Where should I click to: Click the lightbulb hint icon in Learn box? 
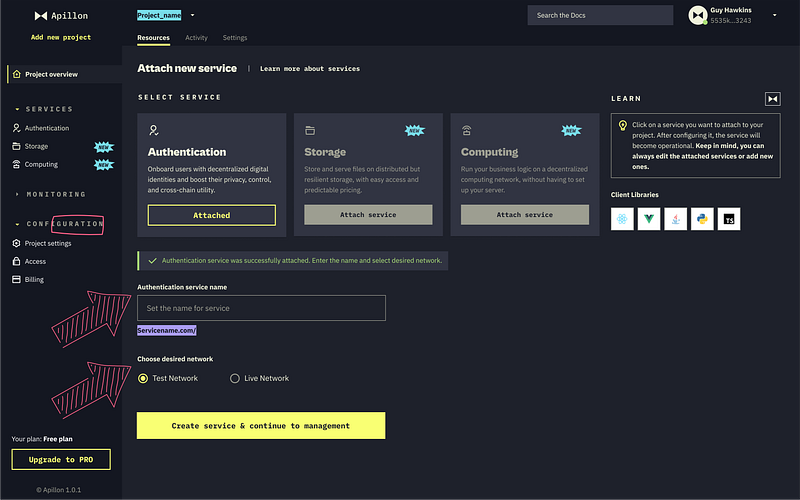click(622, 126)
